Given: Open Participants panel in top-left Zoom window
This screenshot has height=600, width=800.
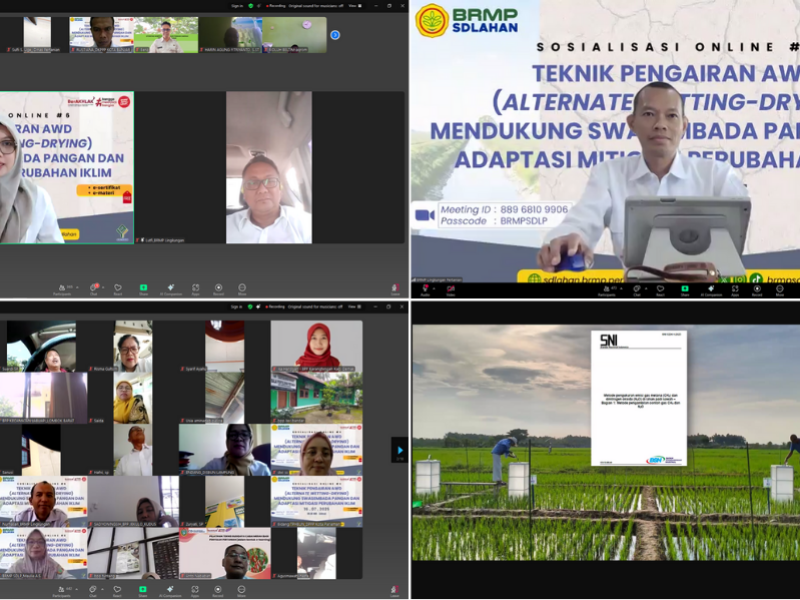Looking at the screenshot, I should point(62,287).
